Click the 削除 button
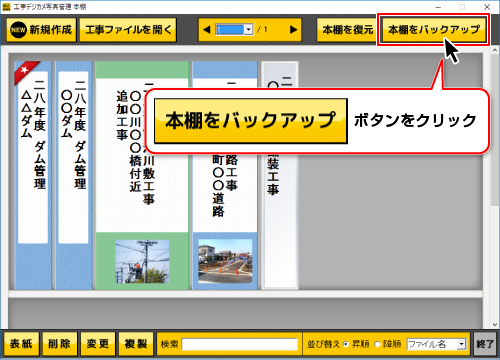 point(60,344)
